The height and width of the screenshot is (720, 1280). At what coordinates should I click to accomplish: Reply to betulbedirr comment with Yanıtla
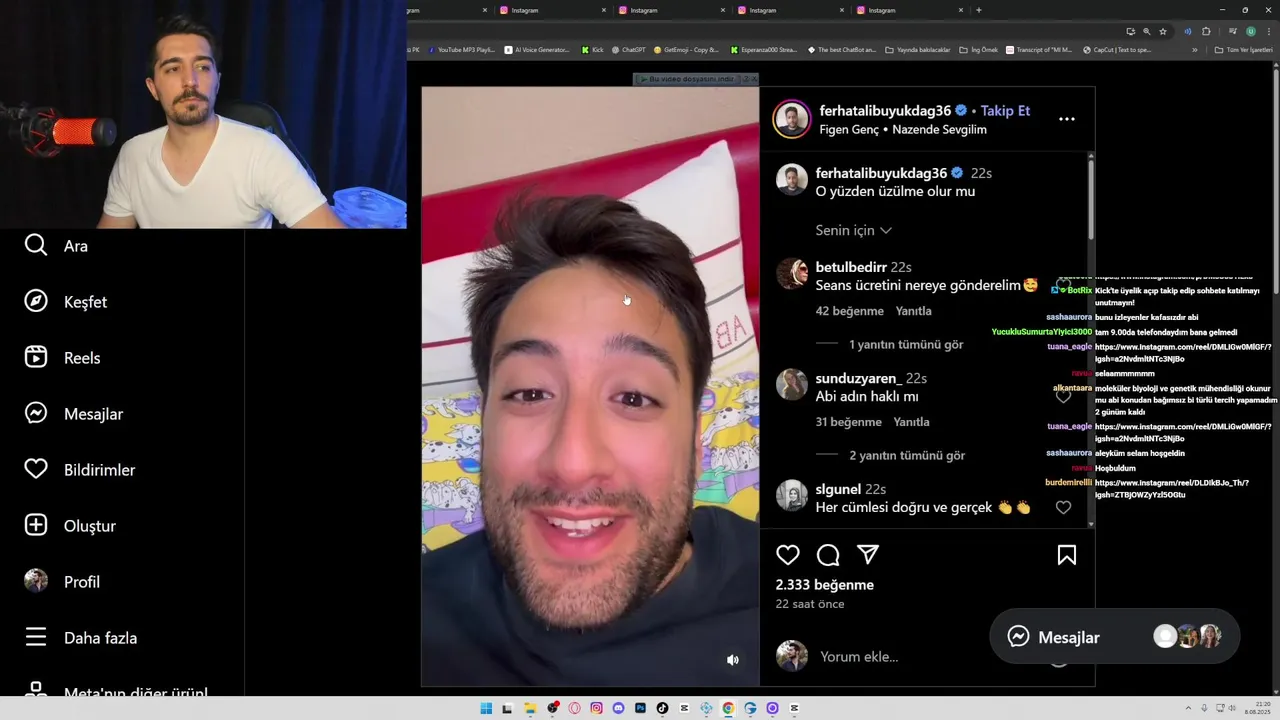913,311
